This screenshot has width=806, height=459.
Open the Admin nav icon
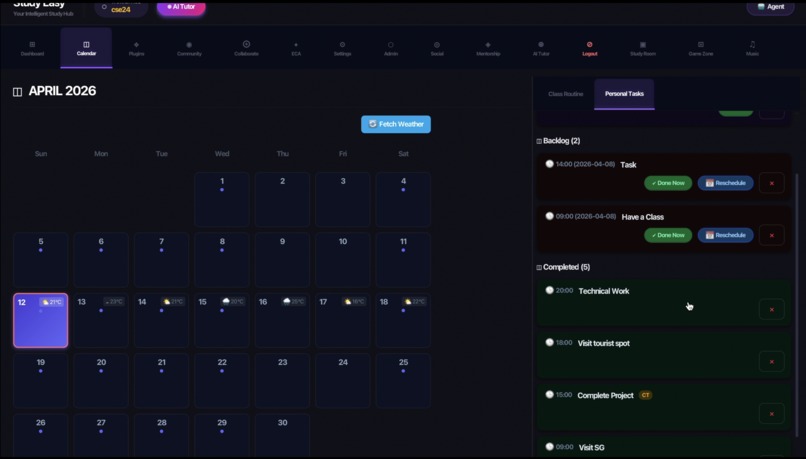pyautogui.click(x=391, y=45)
